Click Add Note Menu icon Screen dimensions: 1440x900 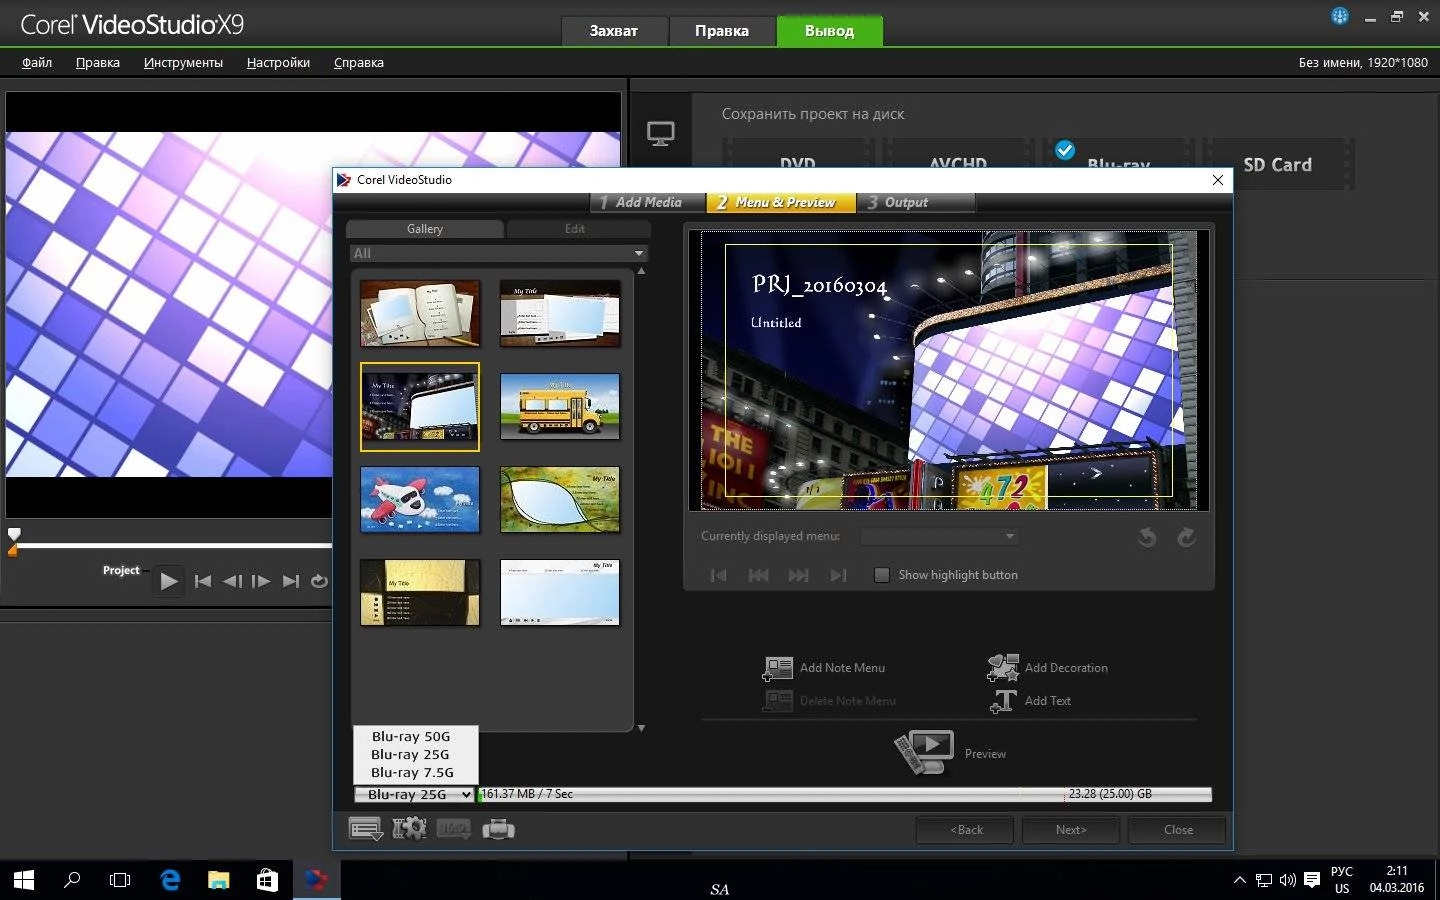pos(777,668)
